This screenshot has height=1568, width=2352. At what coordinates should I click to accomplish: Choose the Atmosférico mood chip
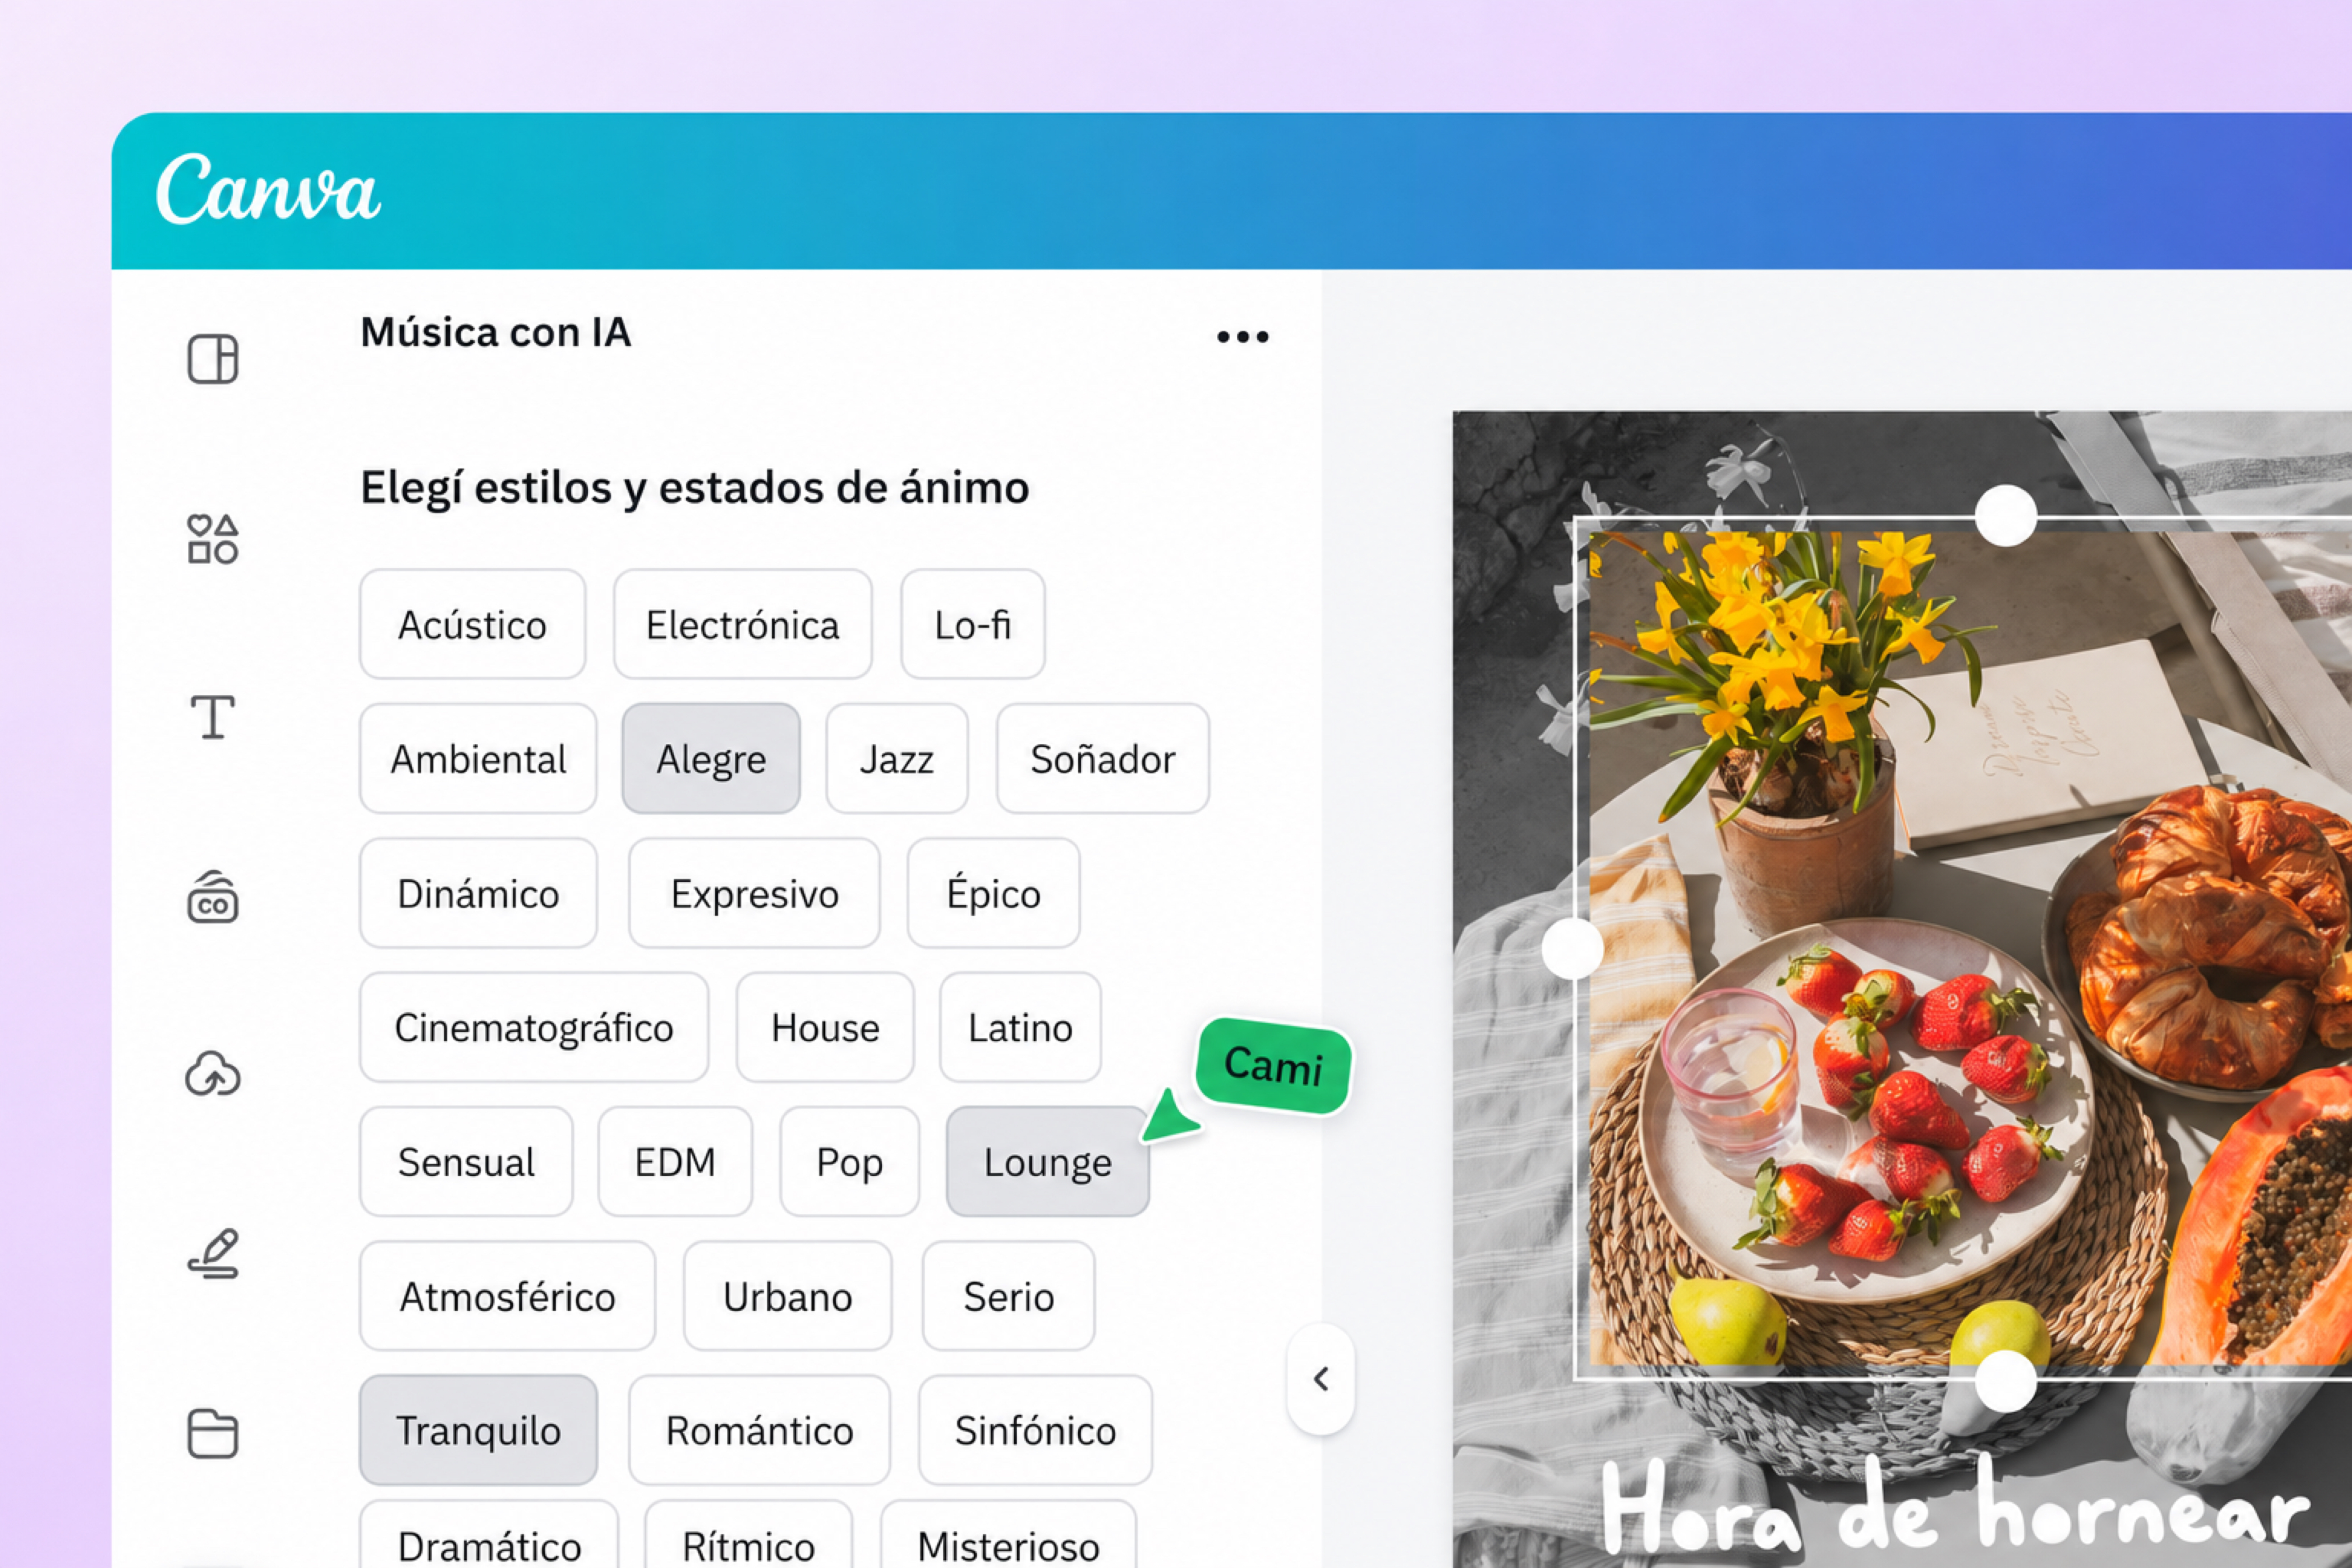pyautogui.click(x=508, y=1296)
